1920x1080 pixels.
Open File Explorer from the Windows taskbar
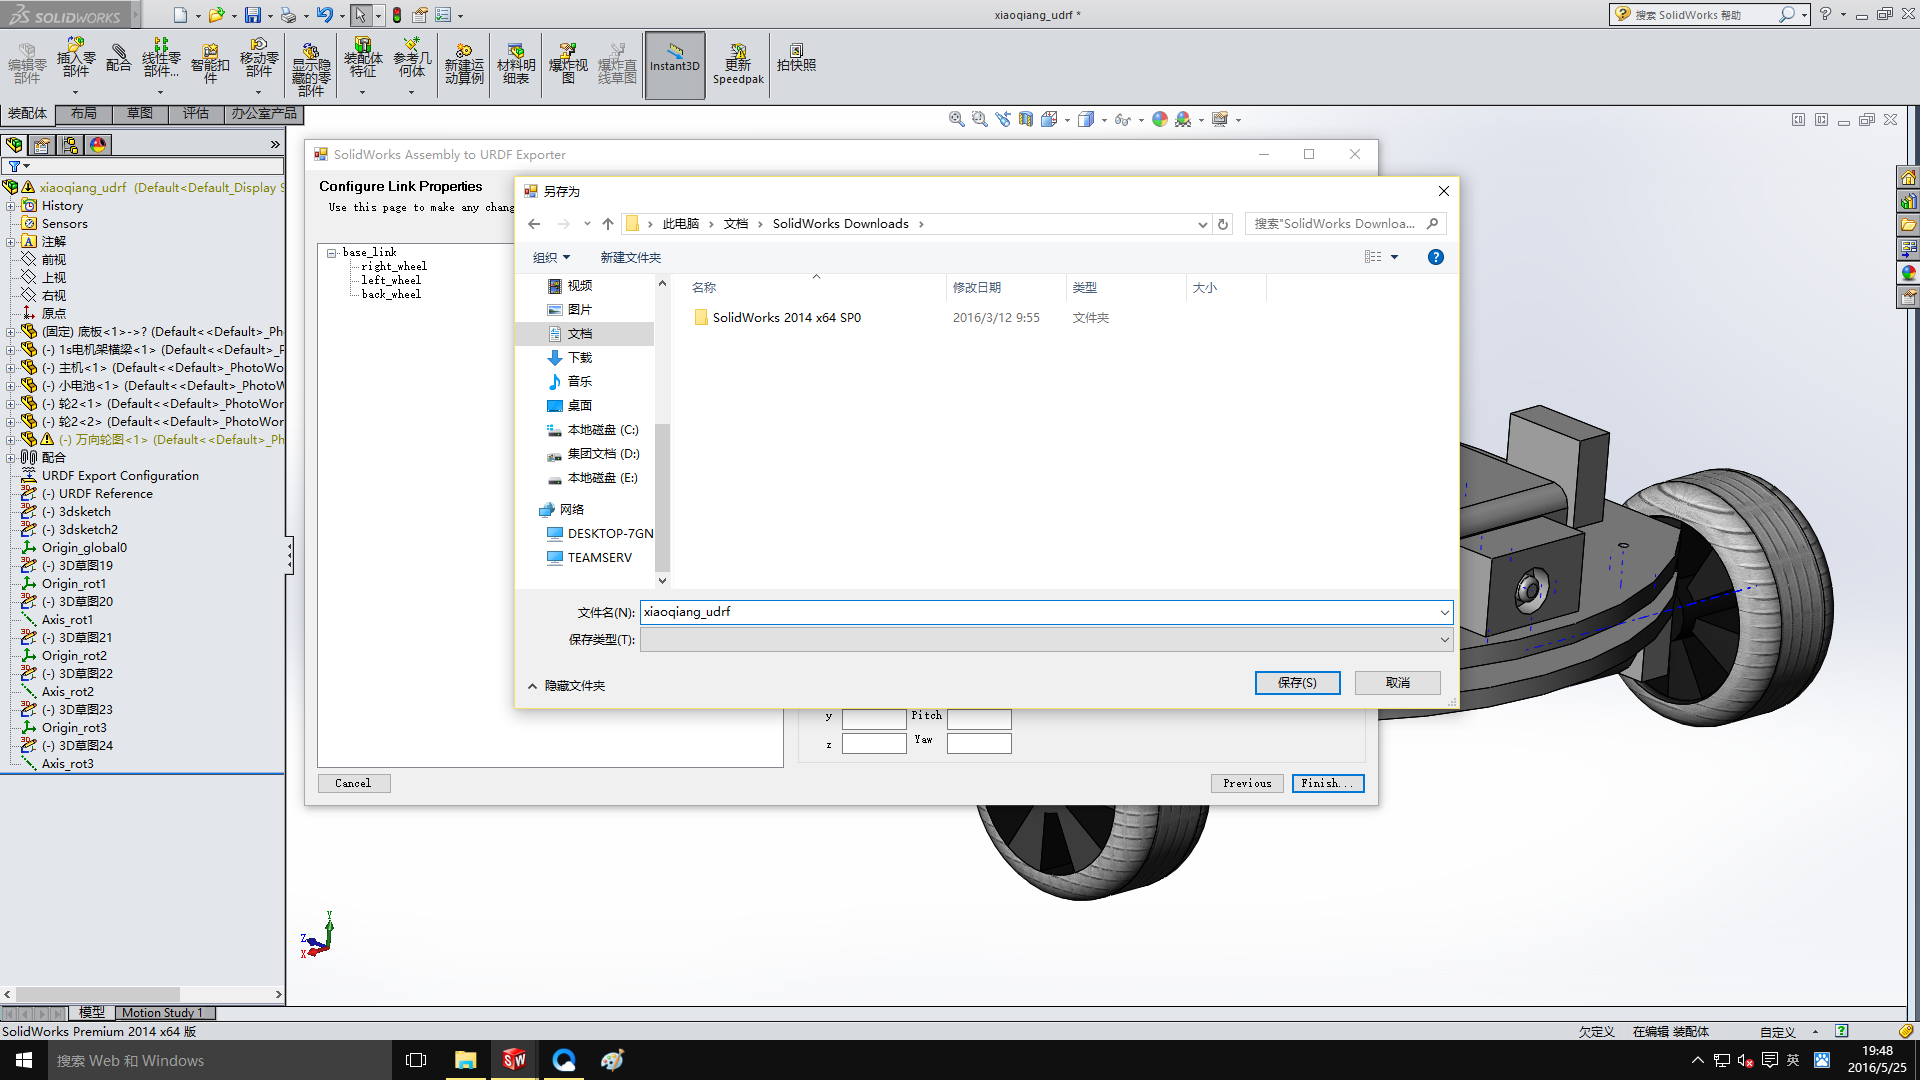pos(465,1061)
